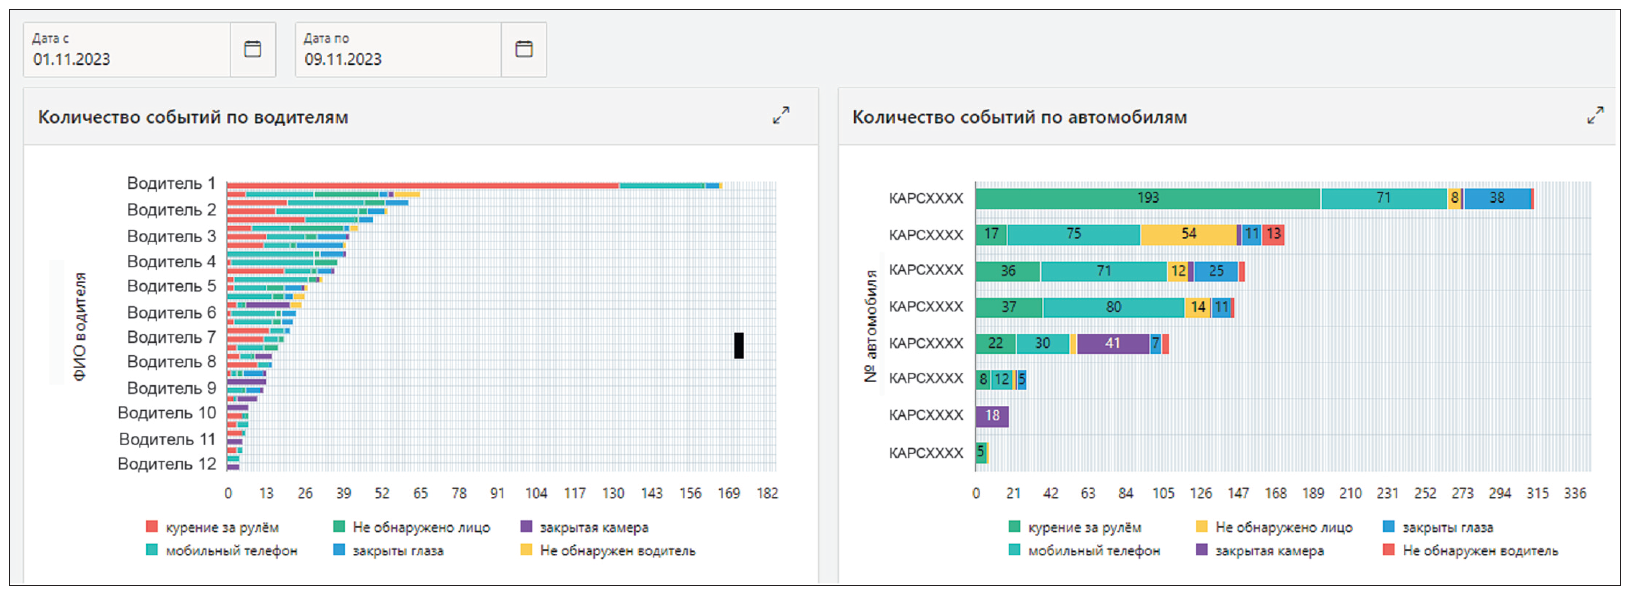Screen dimensions: 1632x597
Task: Toggle 'курение за рулём' in drivers chart legend
Action: [212, 527]
